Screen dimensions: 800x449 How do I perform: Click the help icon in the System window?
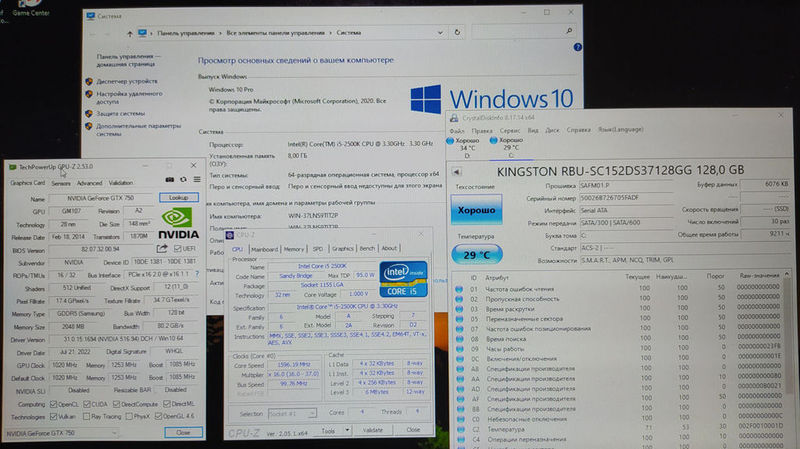[577, 47]
